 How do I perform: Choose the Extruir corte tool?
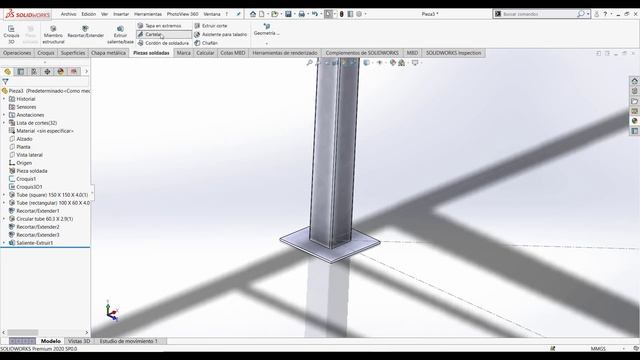click(x=211, y=26)
